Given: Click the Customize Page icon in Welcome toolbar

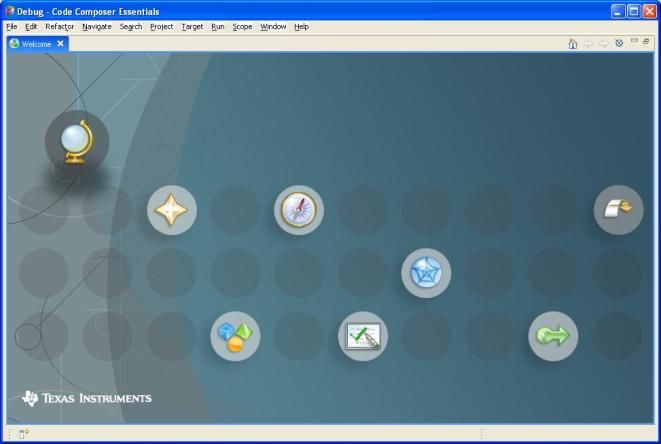Looking at the screenshot, I should [x=619, y=43].
